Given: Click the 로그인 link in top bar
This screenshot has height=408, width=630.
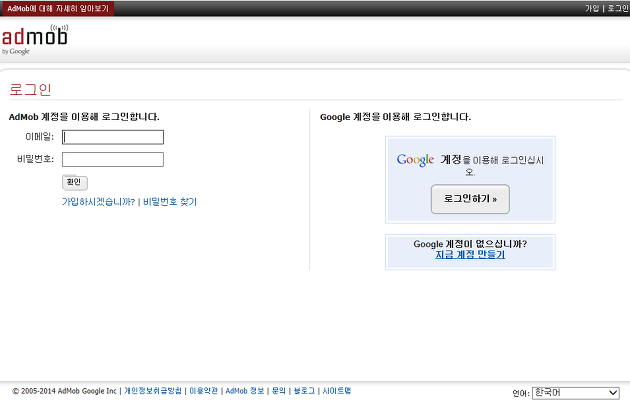Looking at the screenshot, I should (618, 8).
